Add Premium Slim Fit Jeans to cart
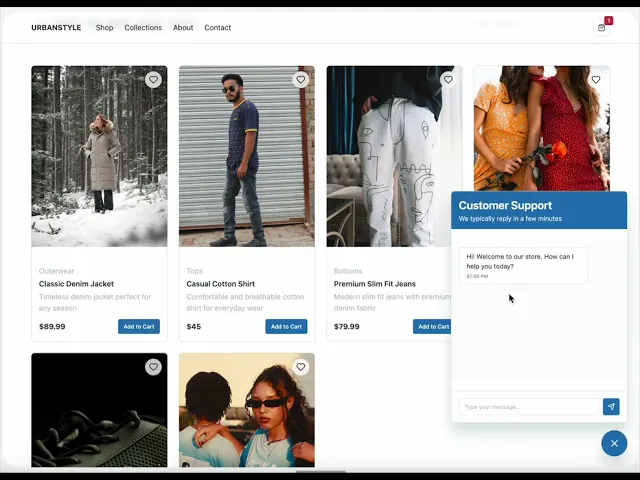Image resolution: width=640 pixels, height=480 pixels. click(x=432, y=327)
